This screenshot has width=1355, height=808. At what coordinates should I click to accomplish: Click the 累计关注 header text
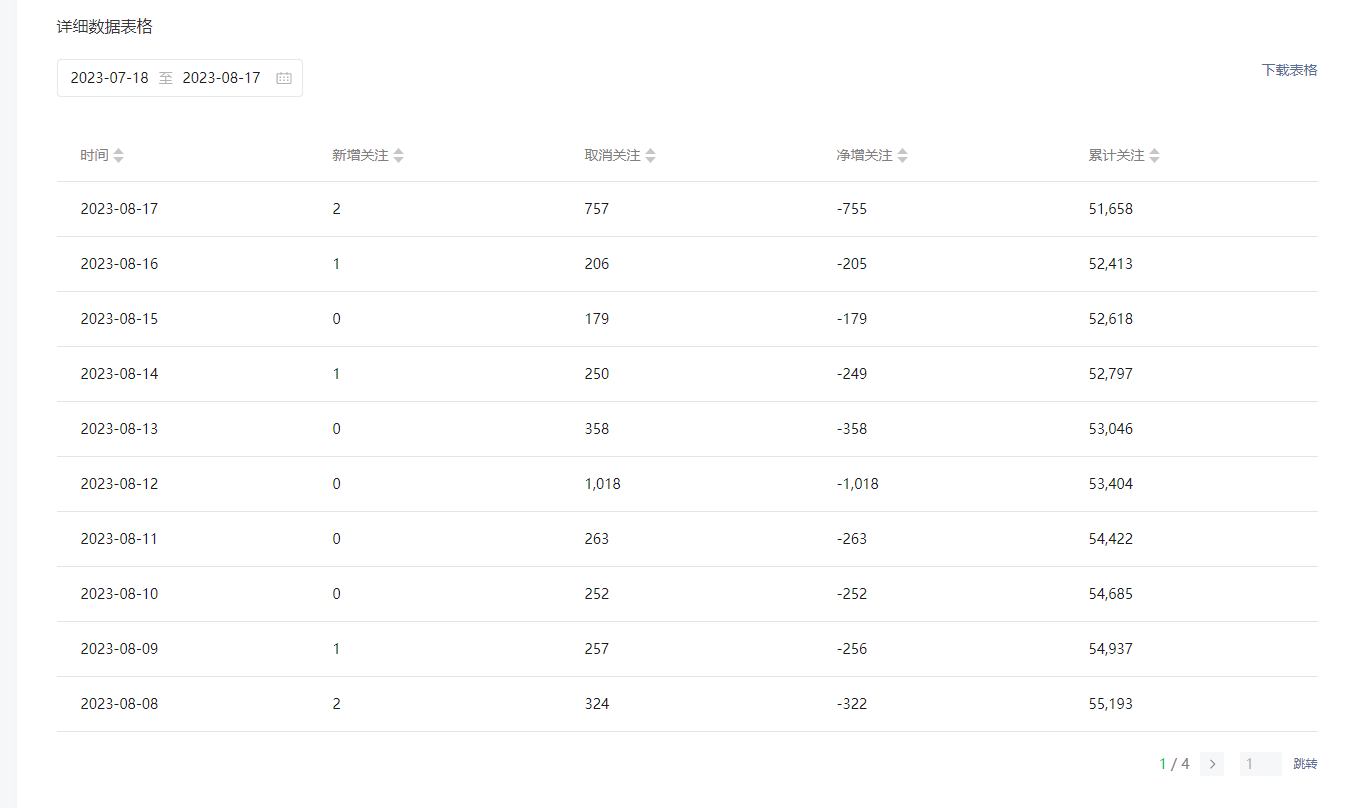tap(1116, 156)
